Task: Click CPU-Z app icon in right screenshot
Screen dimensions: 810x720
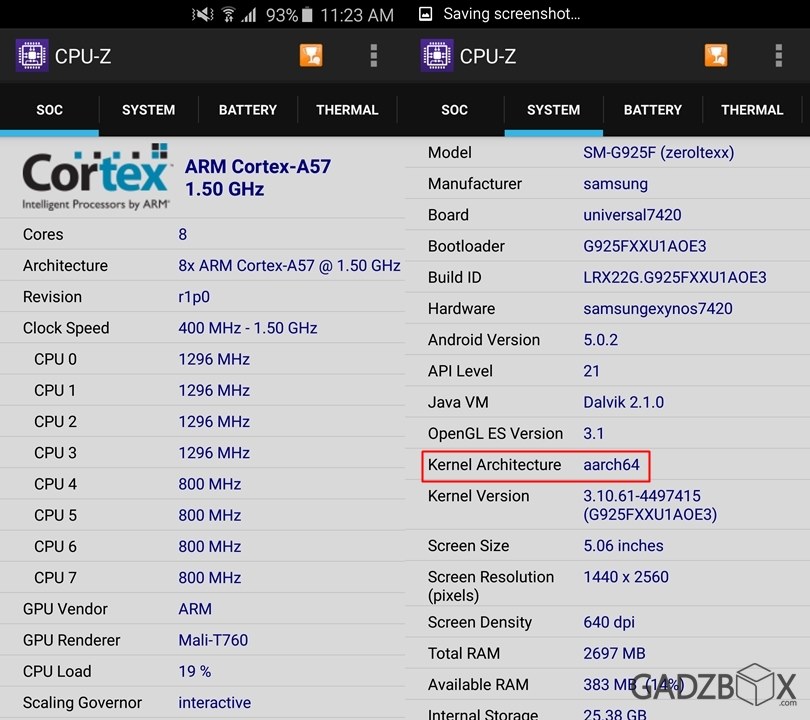Action: point(437,55)
